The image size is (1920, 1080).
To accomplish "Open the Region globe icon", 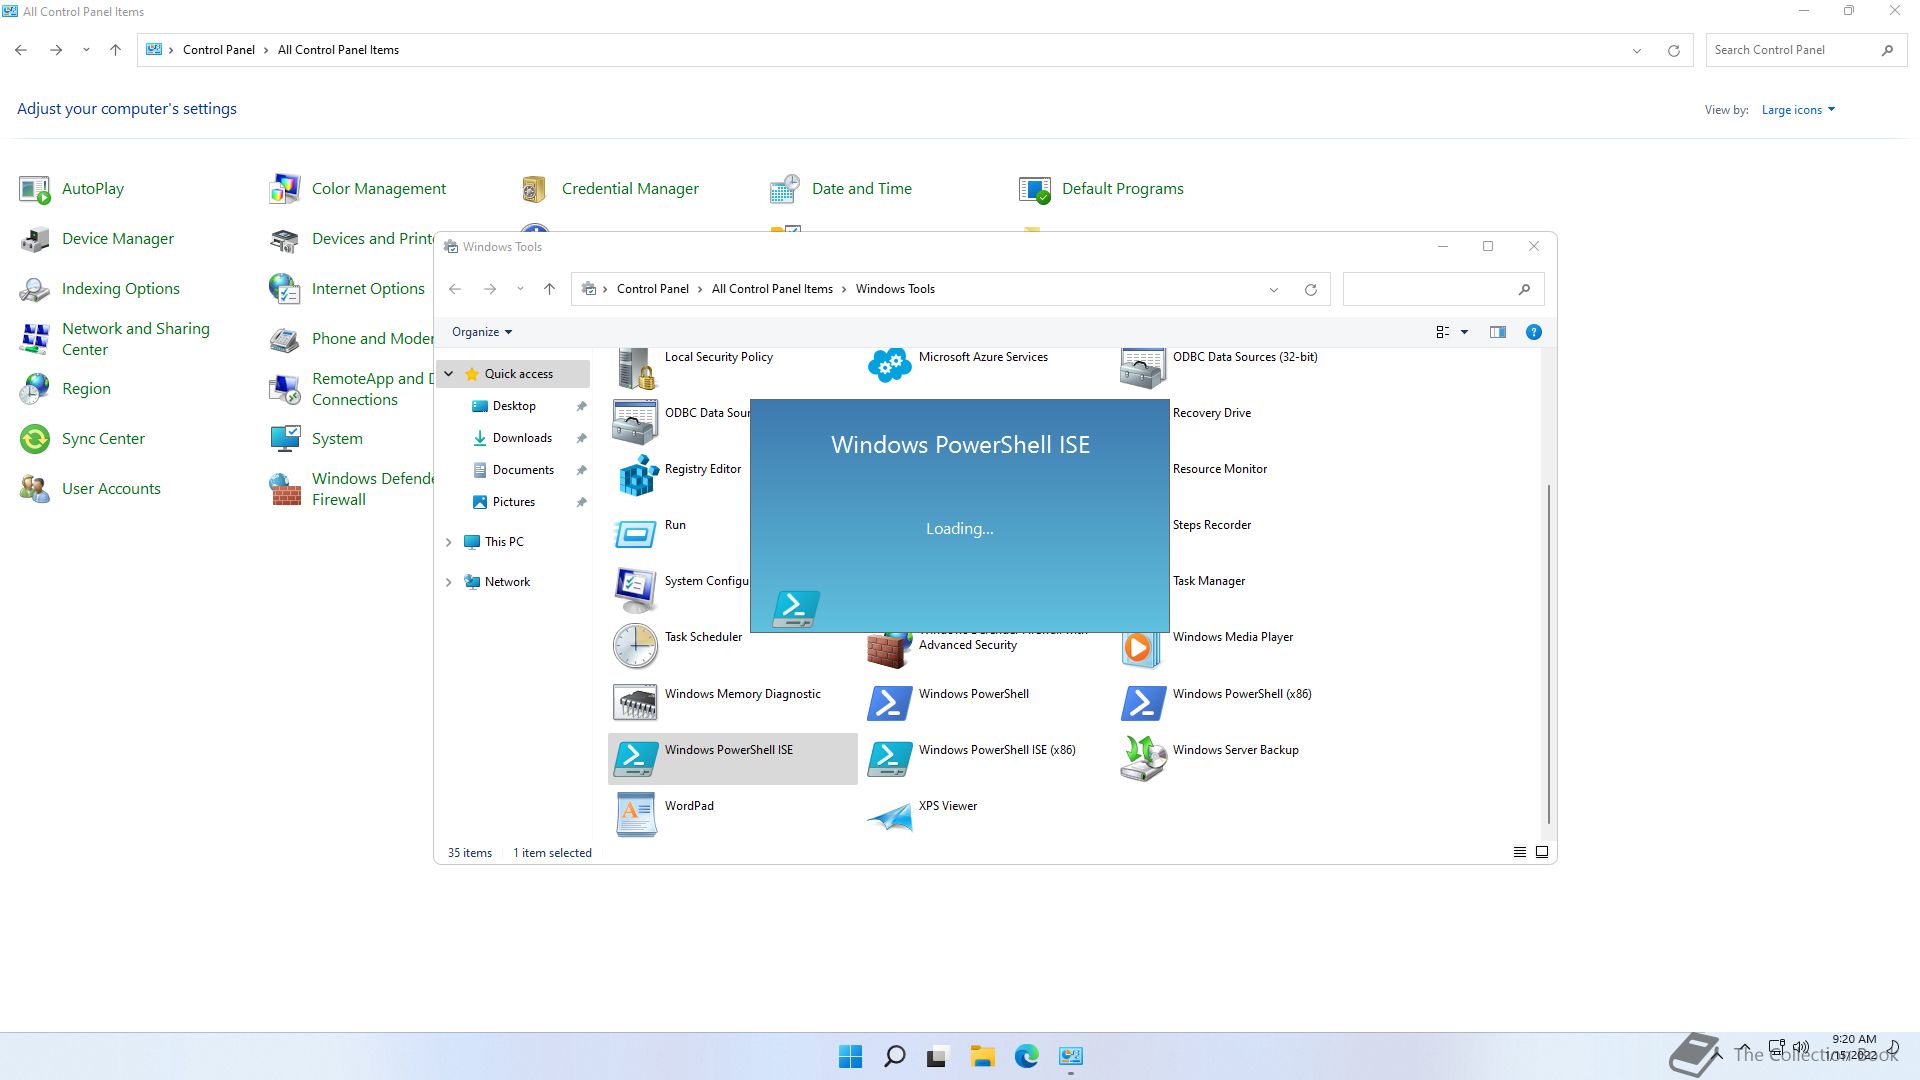I will coord(34,389).
